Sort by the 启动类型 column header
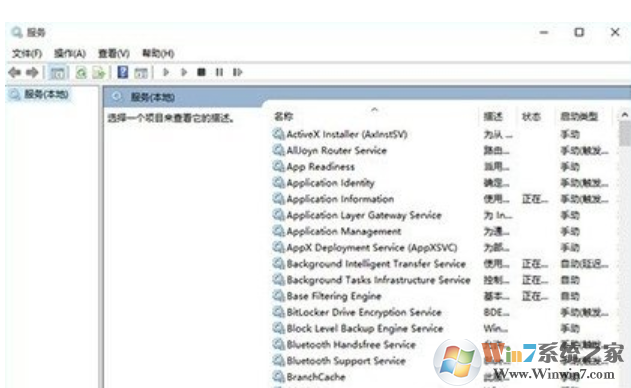The image size is (631, 388). coord(579,117)
